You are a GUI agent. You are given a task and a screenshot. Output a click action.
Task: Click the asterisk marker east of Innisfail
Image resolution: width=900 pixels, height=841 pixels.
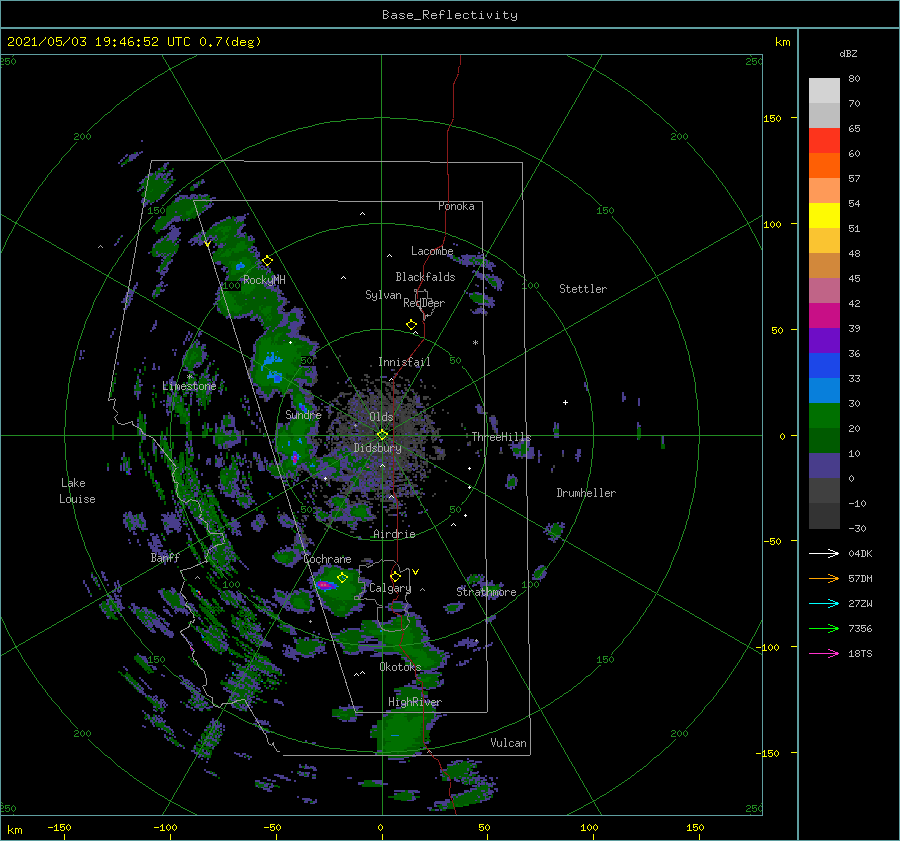475,343
